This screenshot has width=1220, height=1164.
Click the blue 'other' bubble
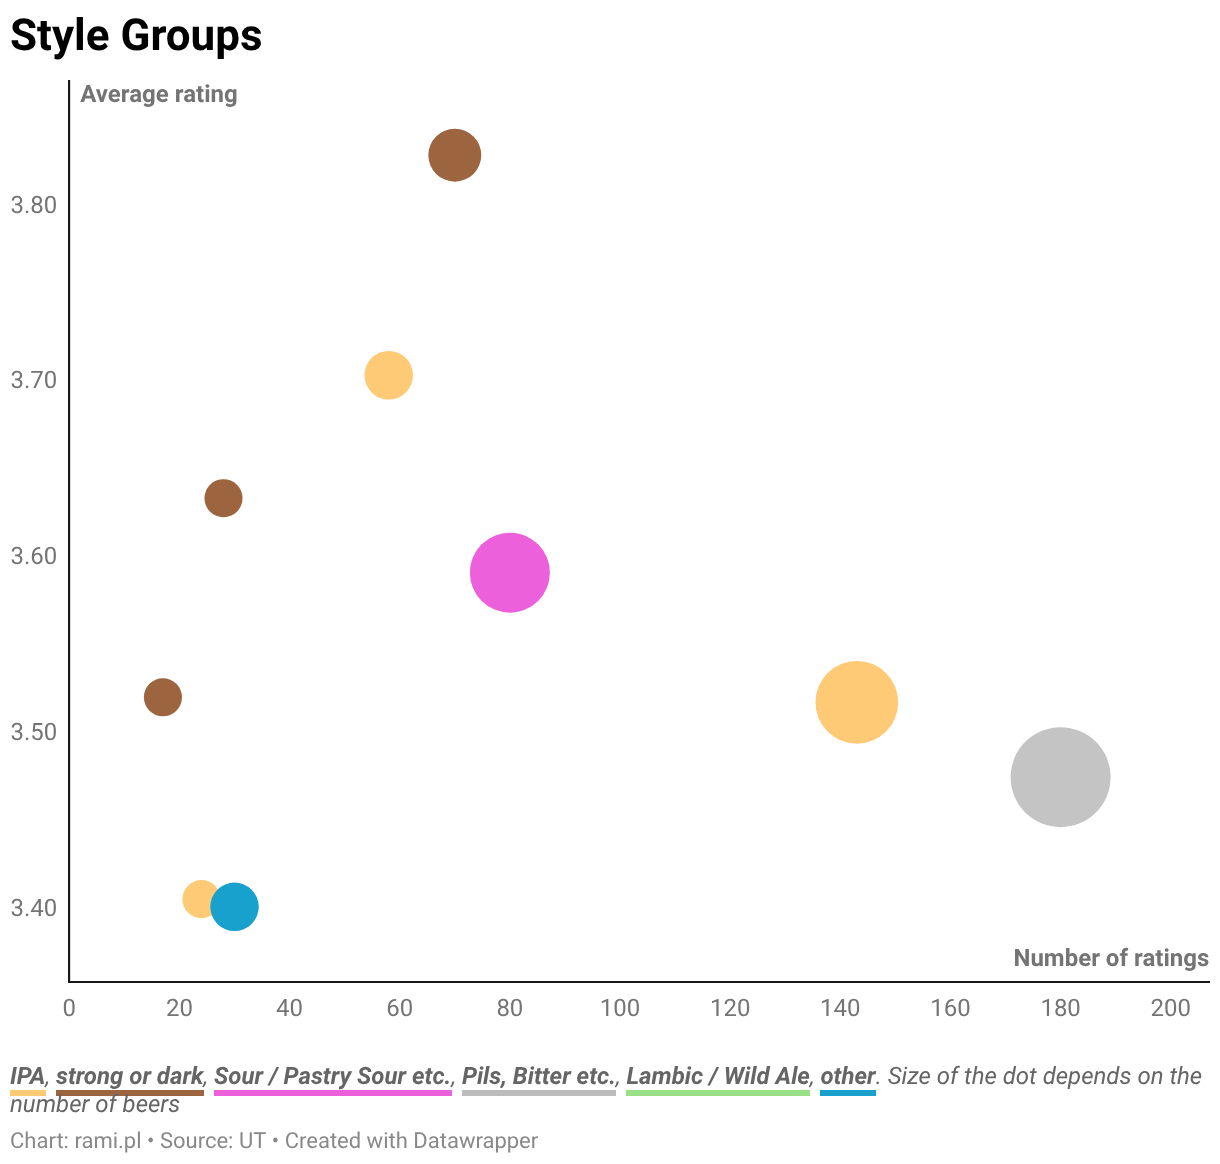(235, 907)
